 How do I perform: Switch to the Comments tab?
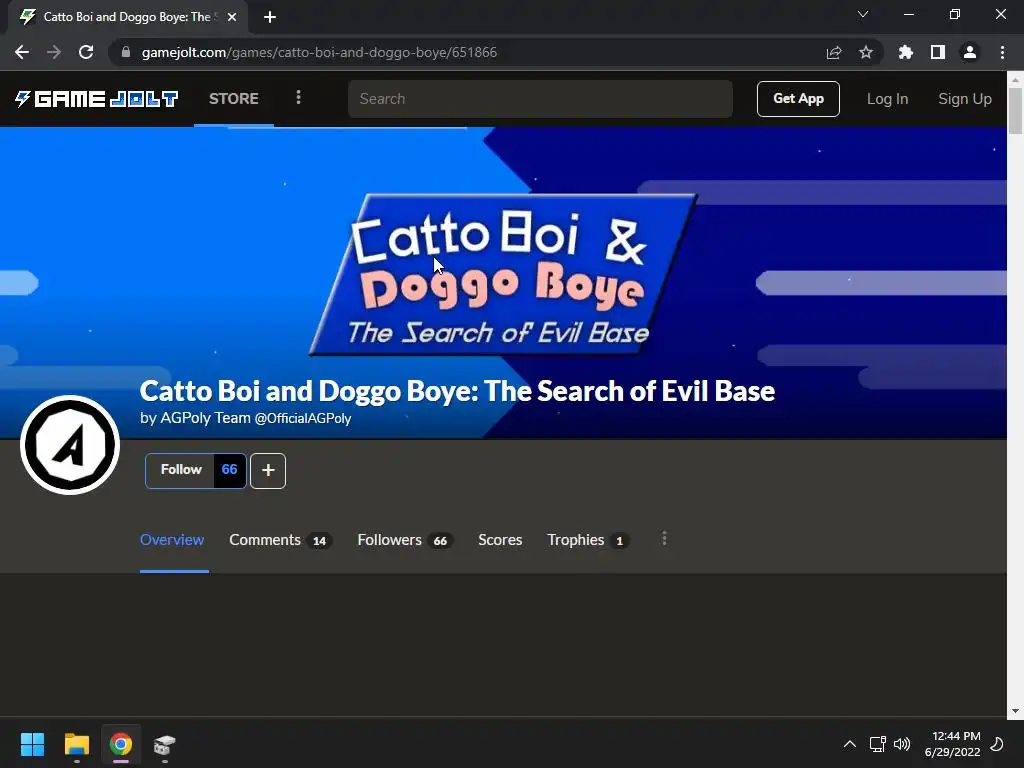tap(280, 540)
